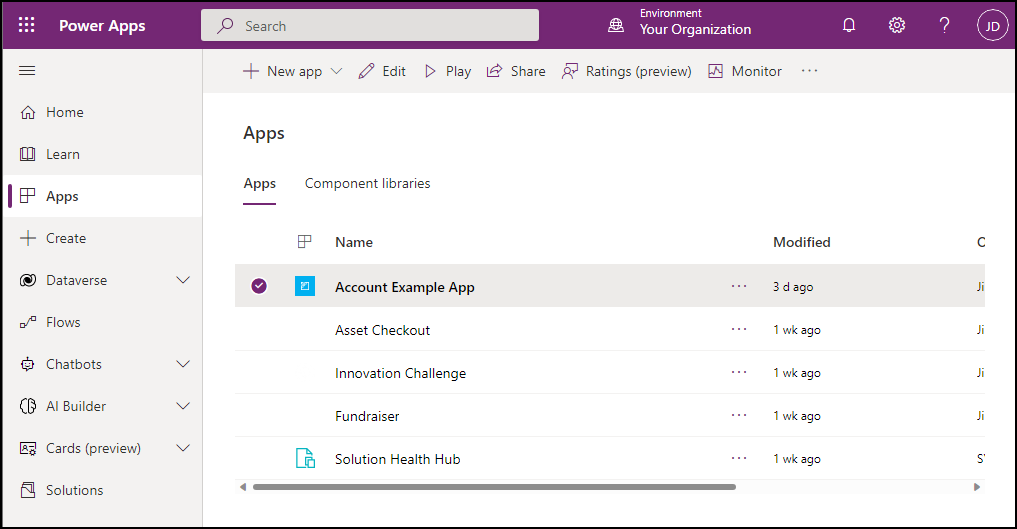The image size is (1017, 529).
Task: Open the settings gear icon
Action: click(897, 25)
